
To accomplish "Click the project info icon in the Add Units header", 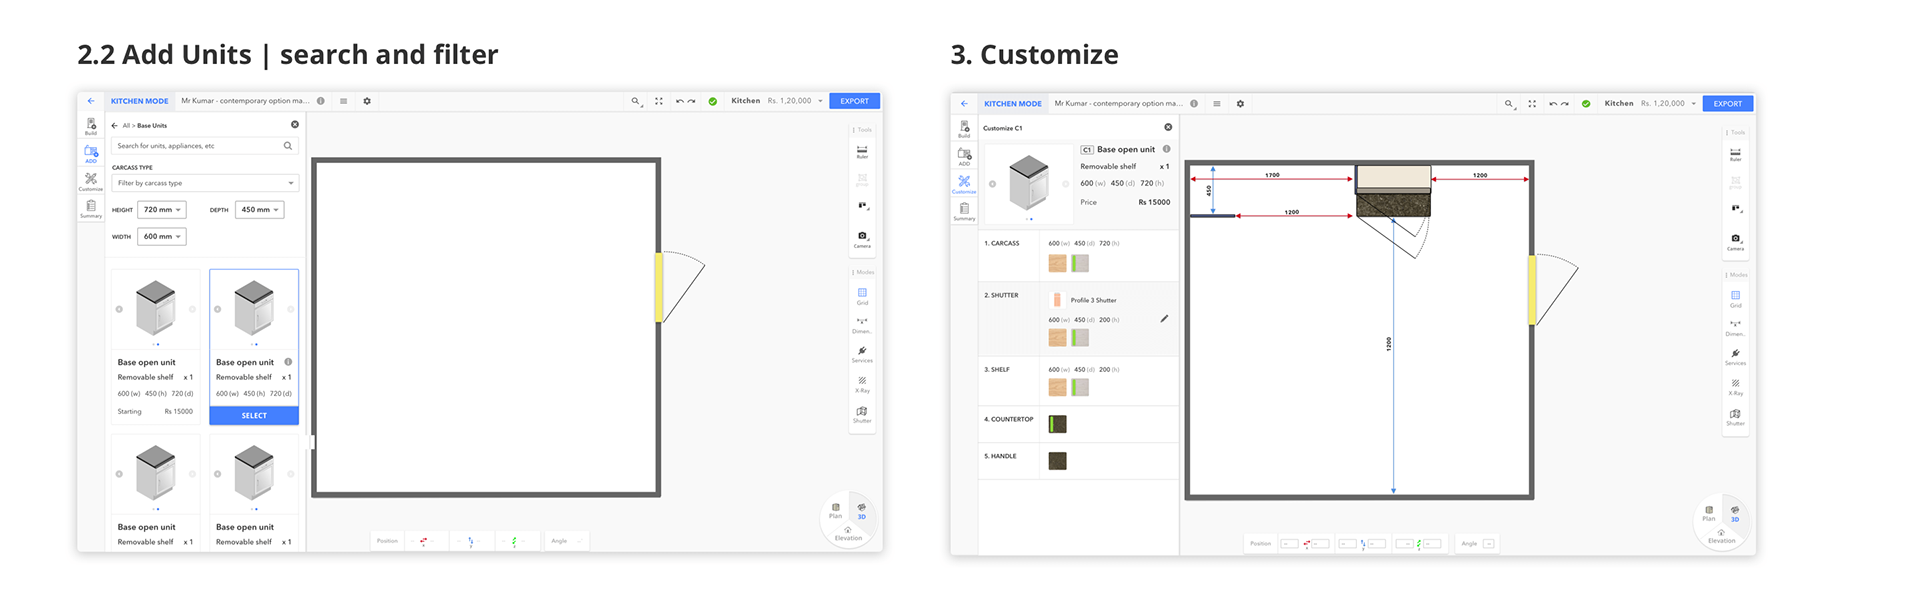I will (321, 101).
